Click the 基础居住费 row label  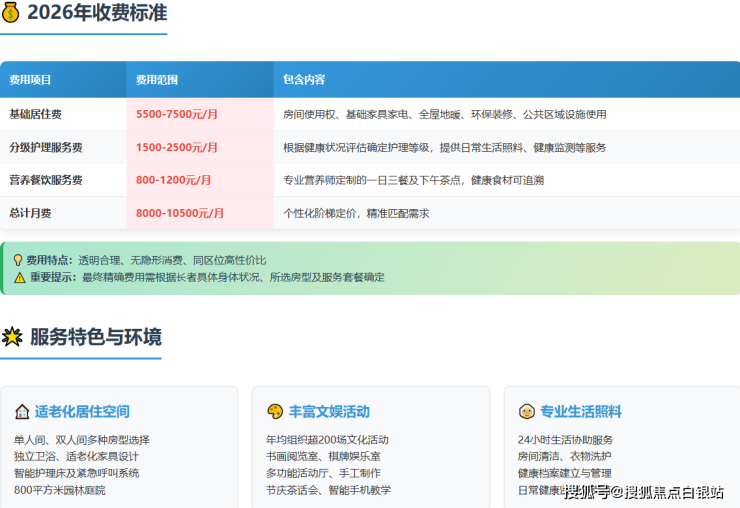[35, 114]
